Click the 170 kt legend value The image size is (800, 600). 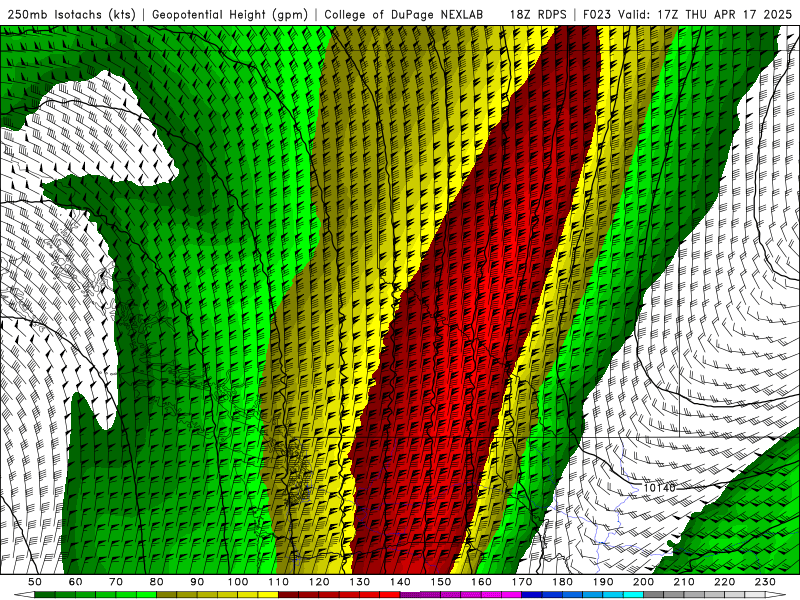[x=522, y=582]
